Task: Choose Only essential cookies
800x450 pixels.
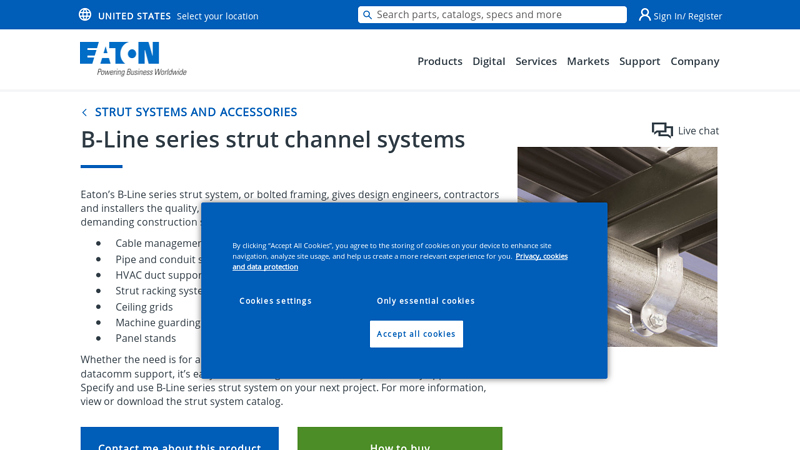Action: (426, 301)
